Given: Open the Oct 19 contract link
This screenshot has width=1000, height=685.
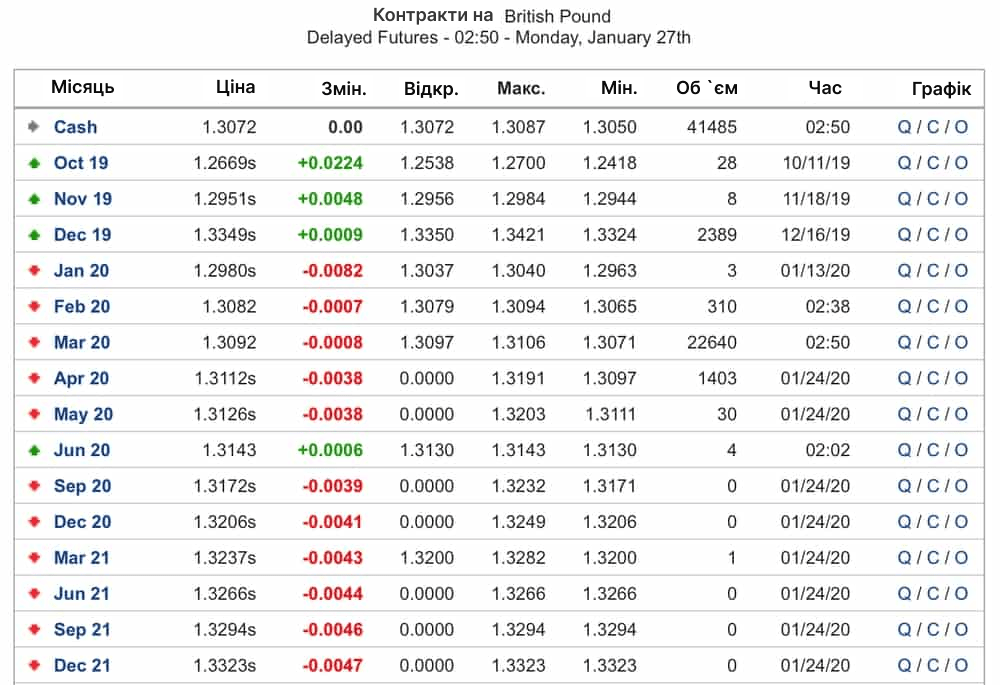Looking at the screenshot, I should click(81, 163).
